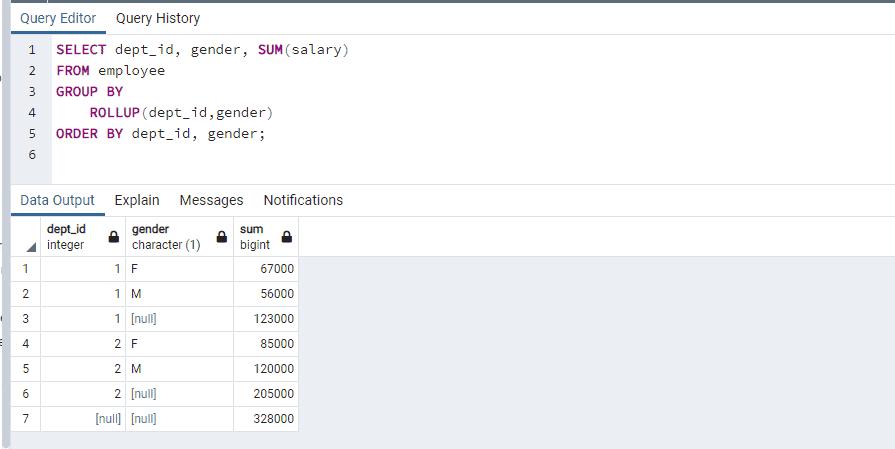895x449 pixels.
Task: Switch to the Query History tab
Action: (158, 18)
